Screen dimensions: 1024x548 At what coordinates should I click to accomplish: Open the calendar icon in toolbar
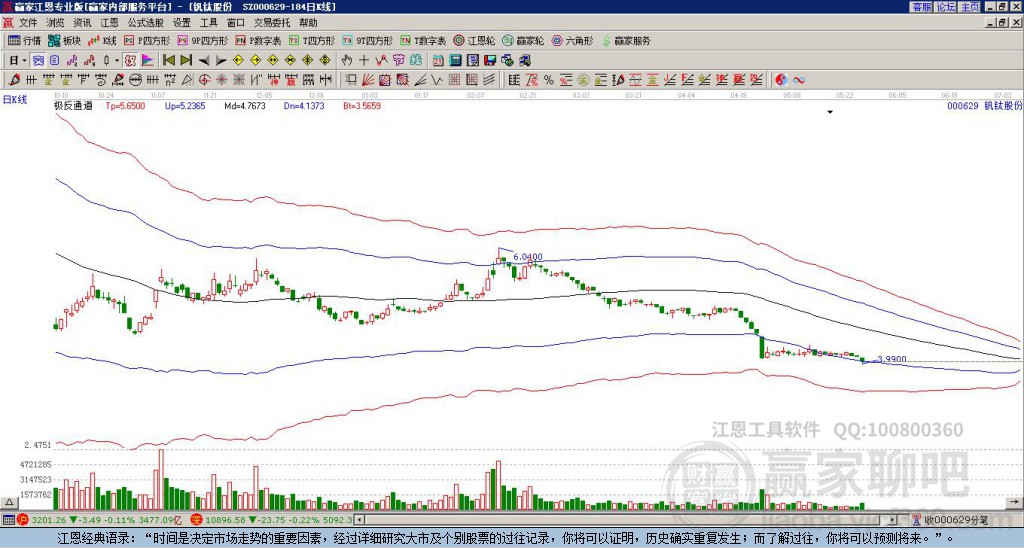click(439, 61)
